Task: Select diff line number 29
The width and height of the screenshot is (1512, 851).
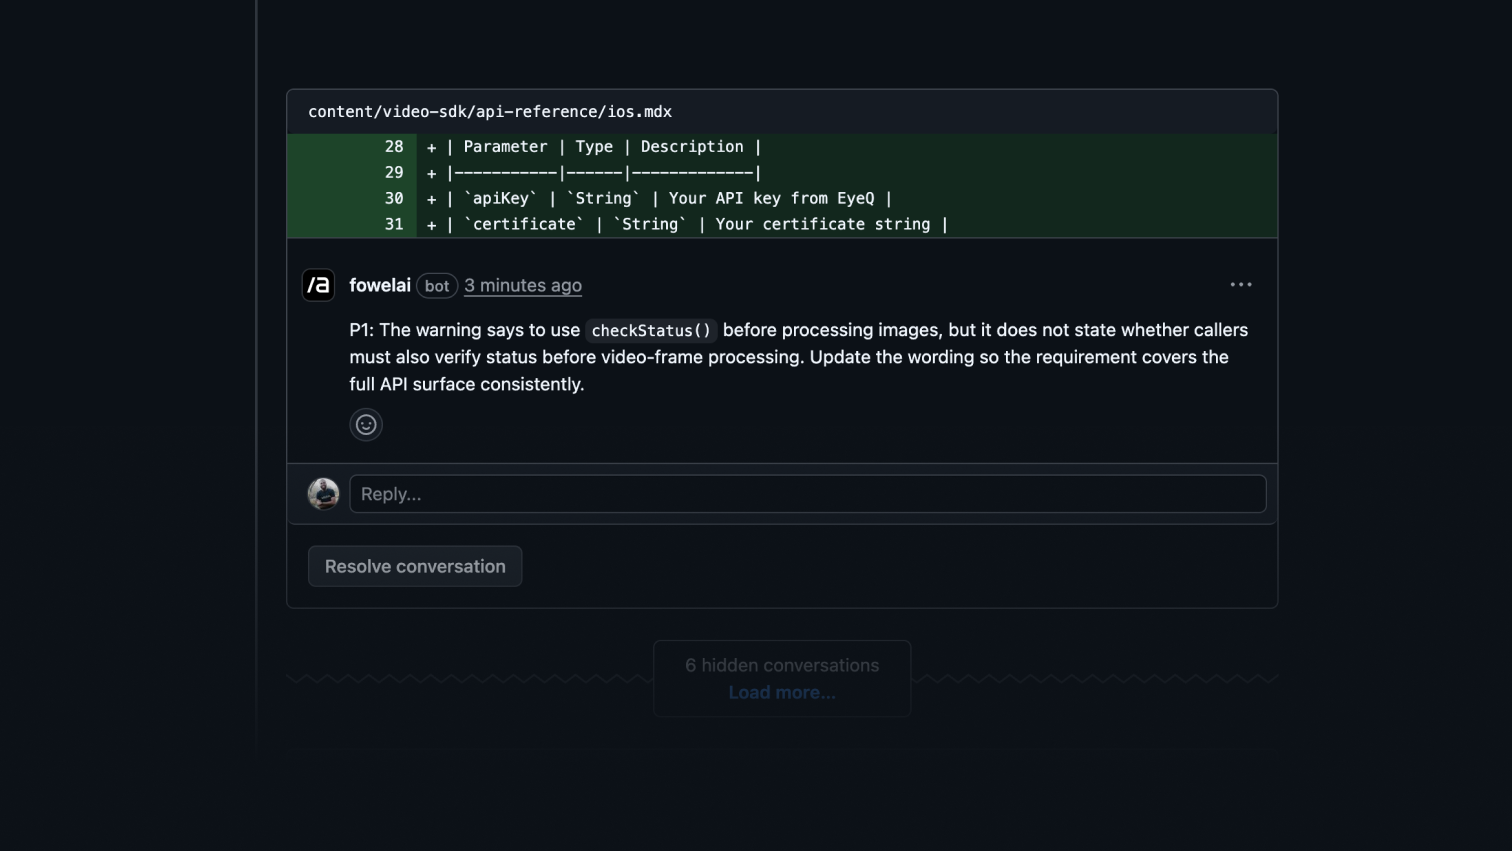Action: [x=394, y=173]
